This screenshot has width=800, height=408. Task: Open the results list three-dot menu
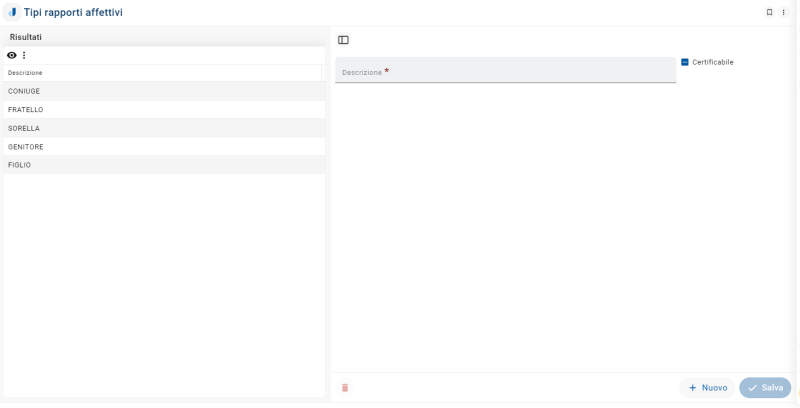point(24,56)
